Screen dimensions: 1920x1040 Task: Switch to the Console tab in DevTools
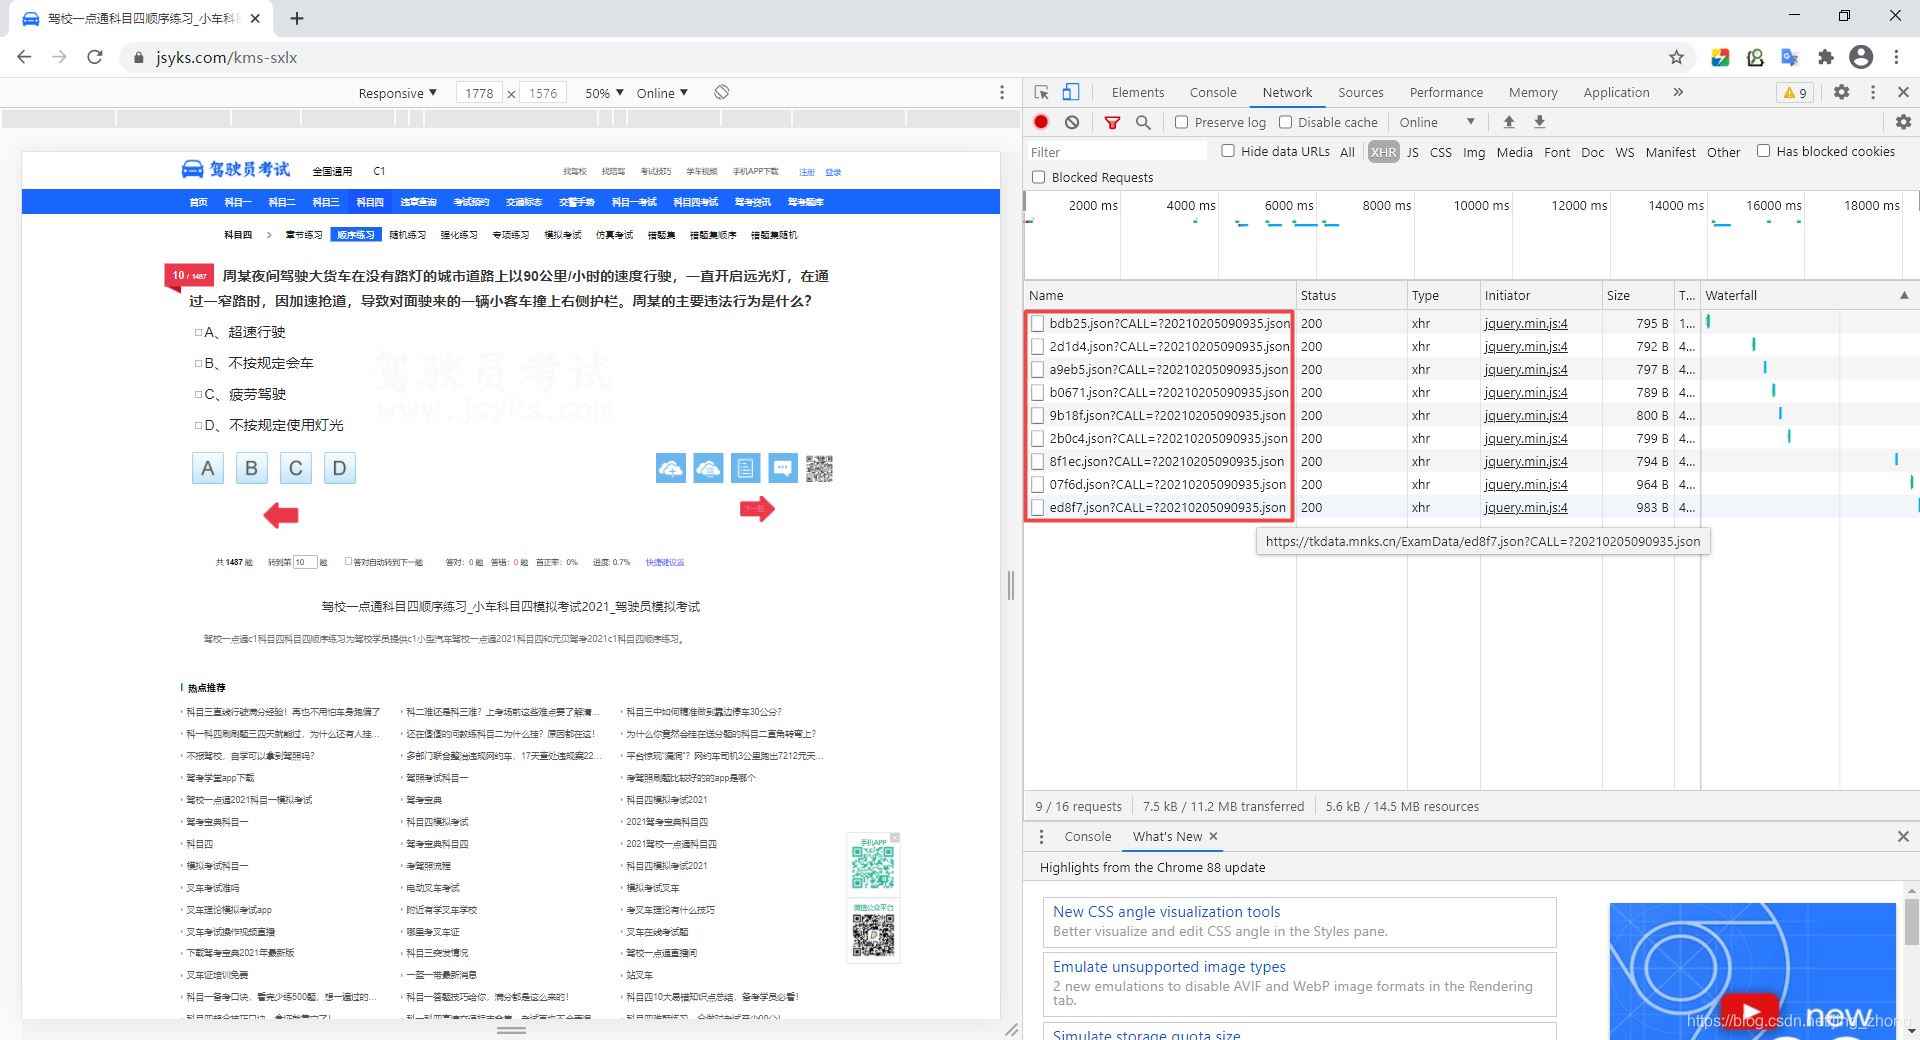coord(1212,92)
